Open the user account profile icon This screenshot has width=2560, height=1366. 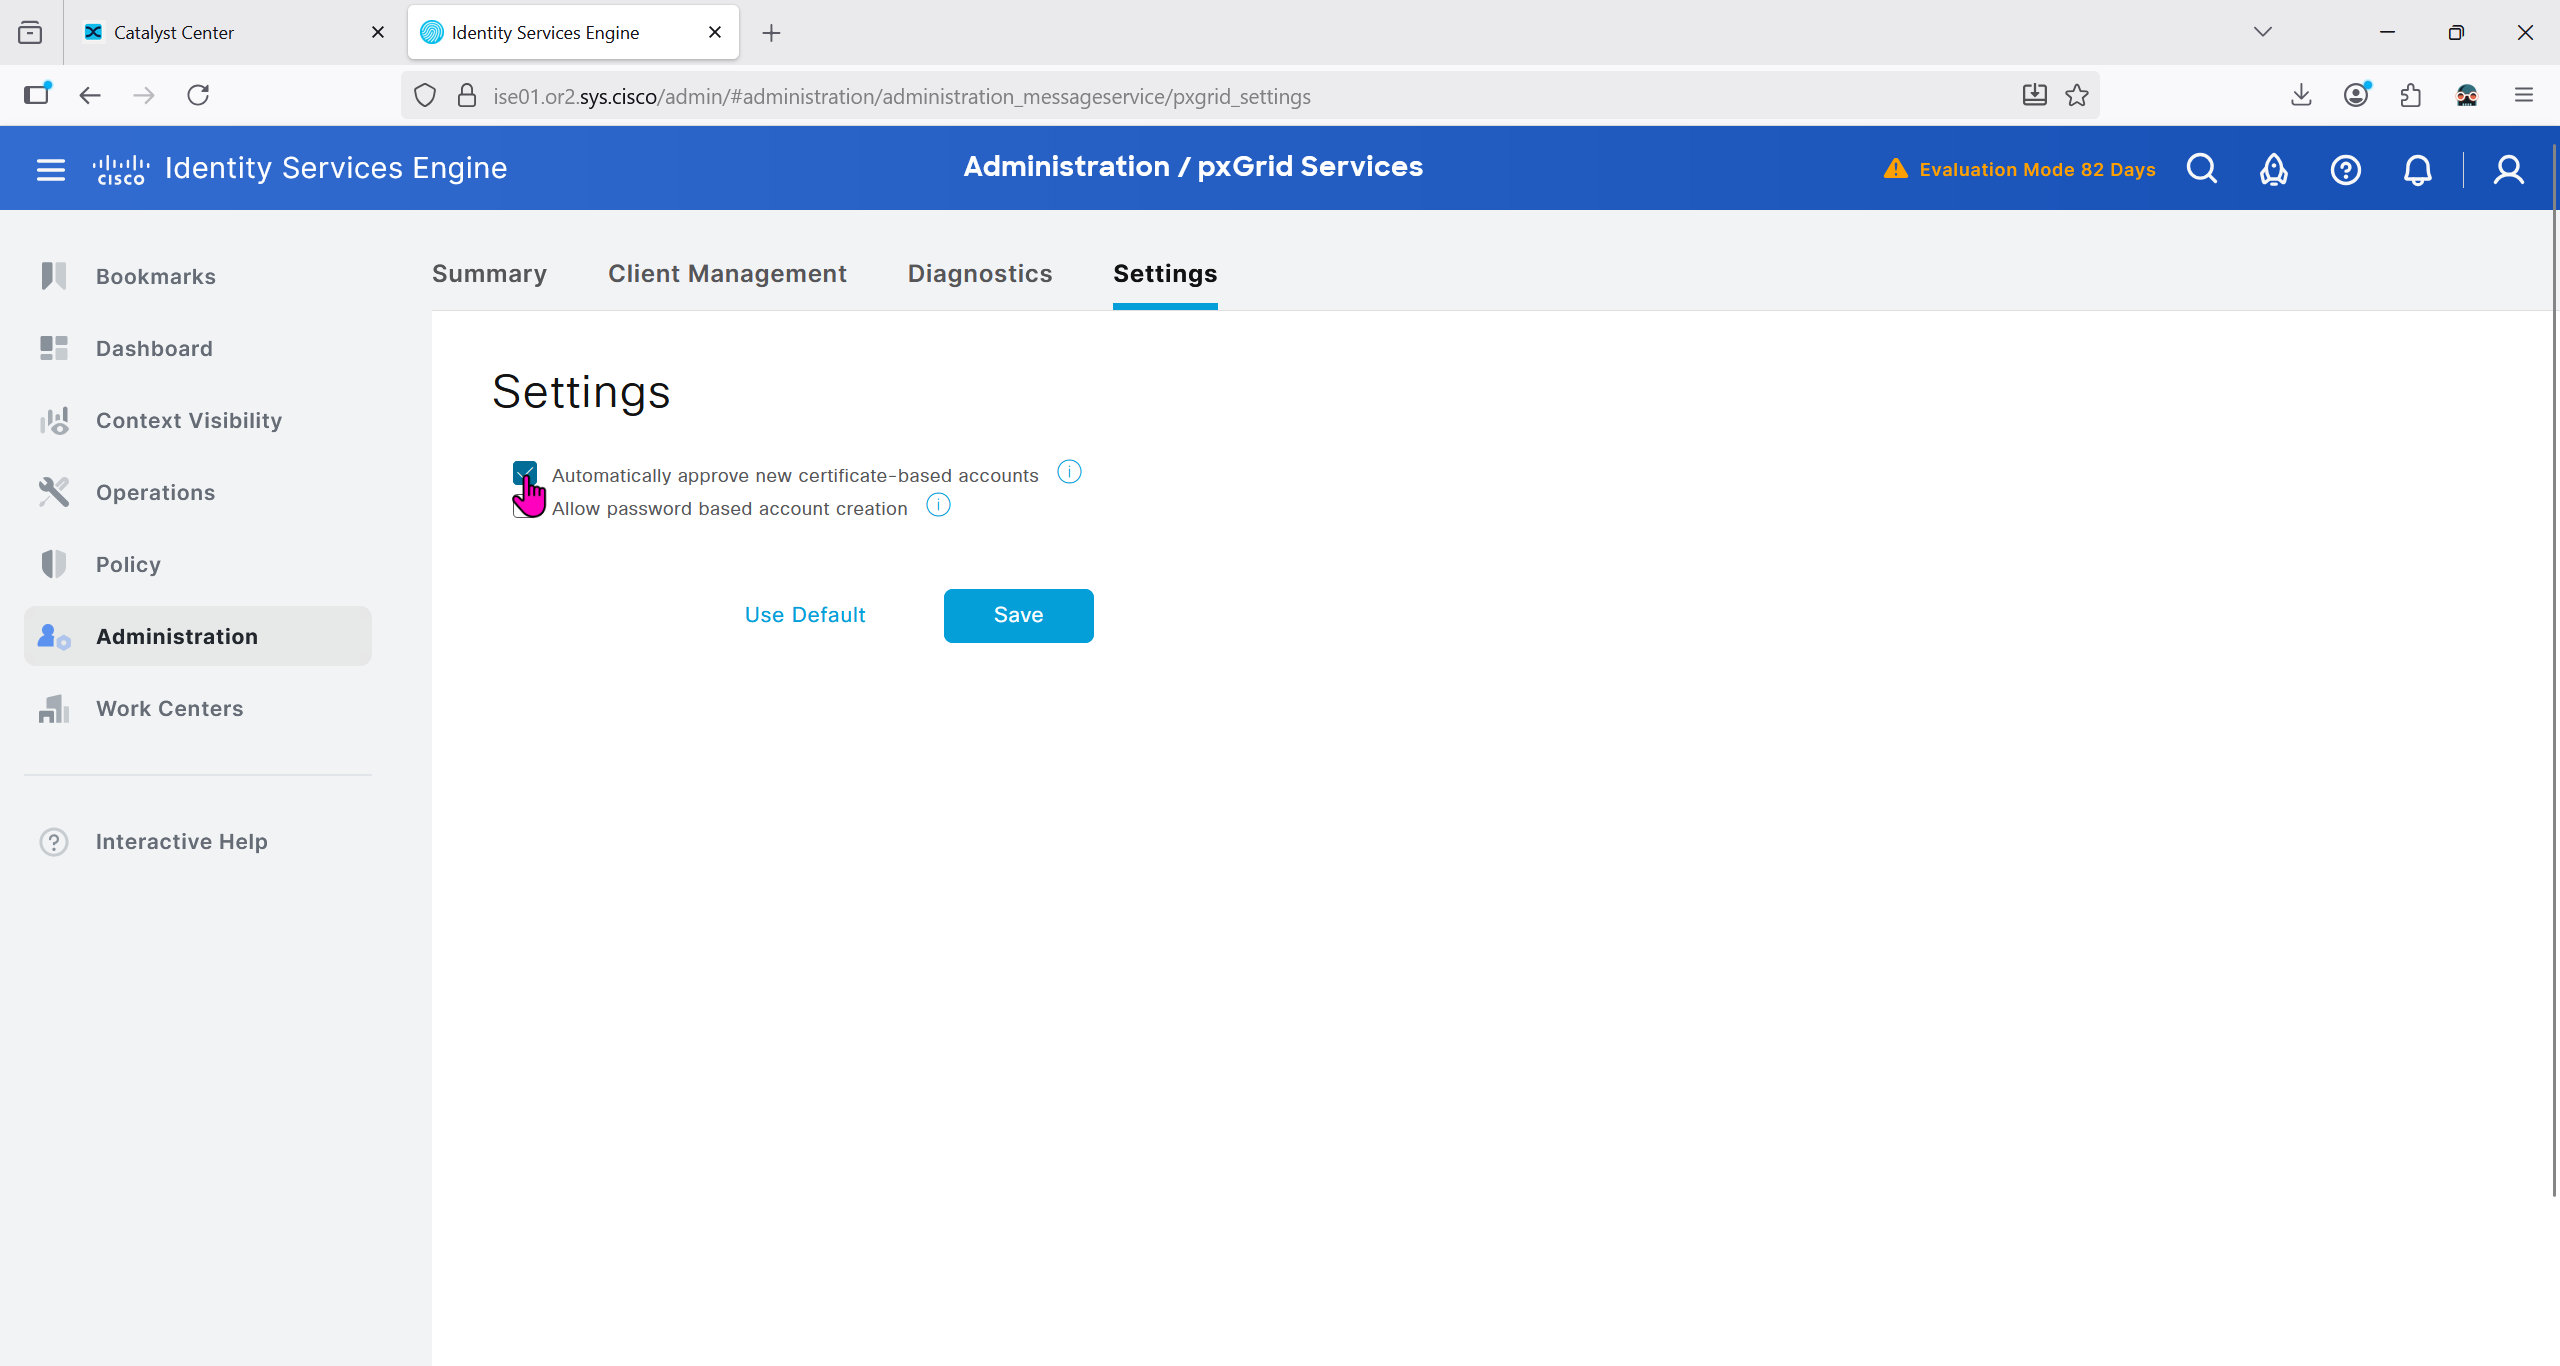2508,169
